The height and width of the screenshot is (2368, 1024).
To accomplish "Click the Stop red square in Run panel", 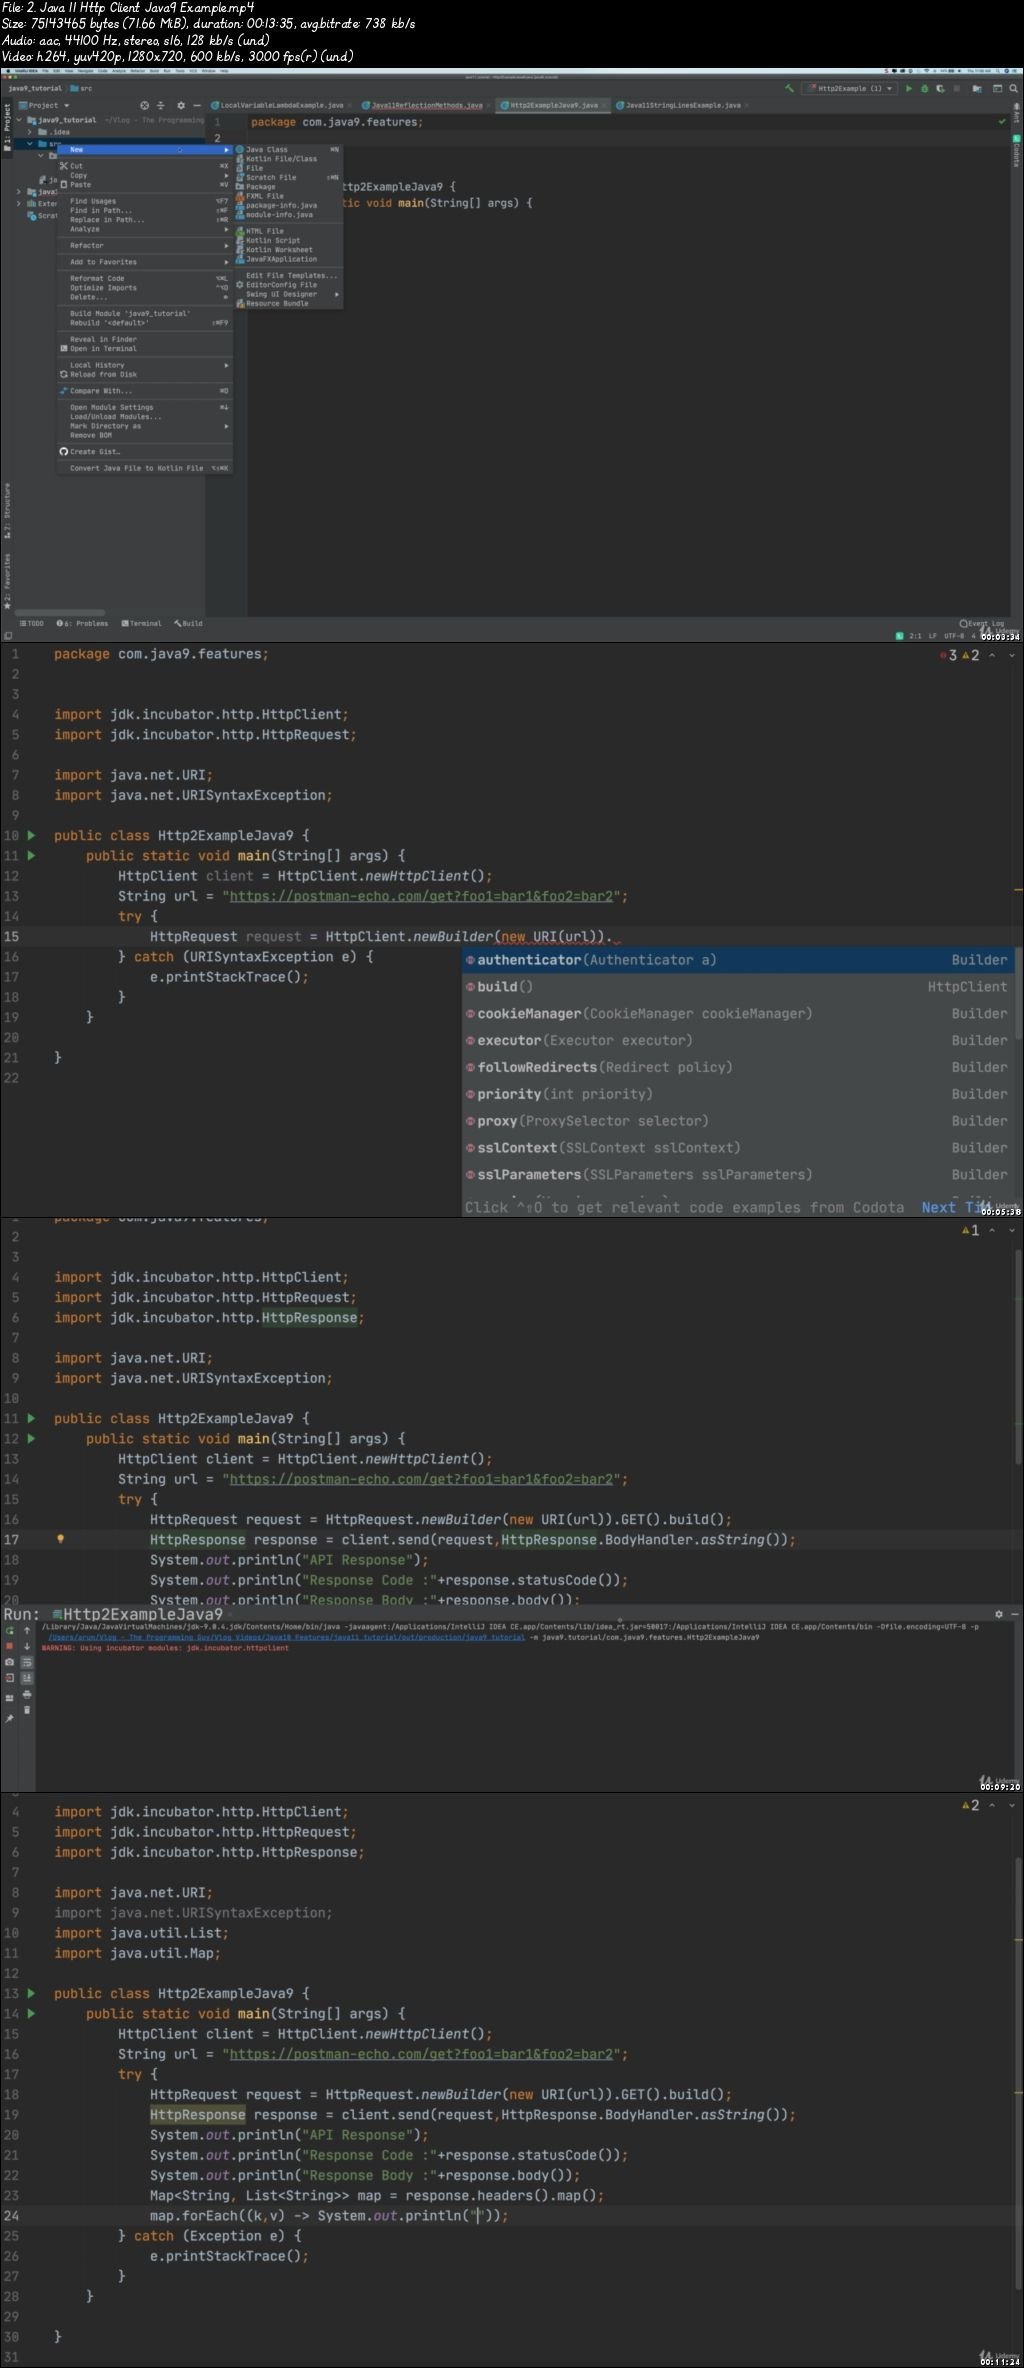I will pyautogui.click(x=10, y=1645).
